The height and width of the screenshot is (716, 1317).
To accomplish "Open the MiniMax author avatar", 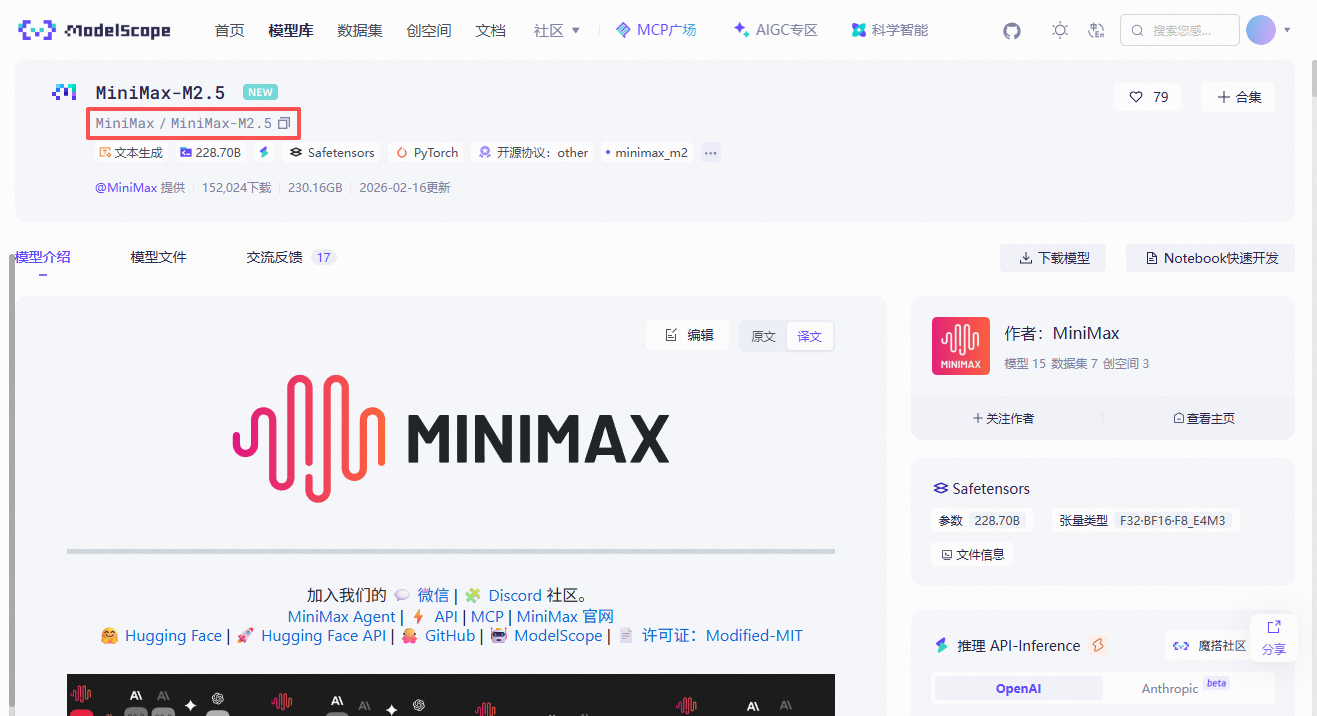I will click(960, 346).
